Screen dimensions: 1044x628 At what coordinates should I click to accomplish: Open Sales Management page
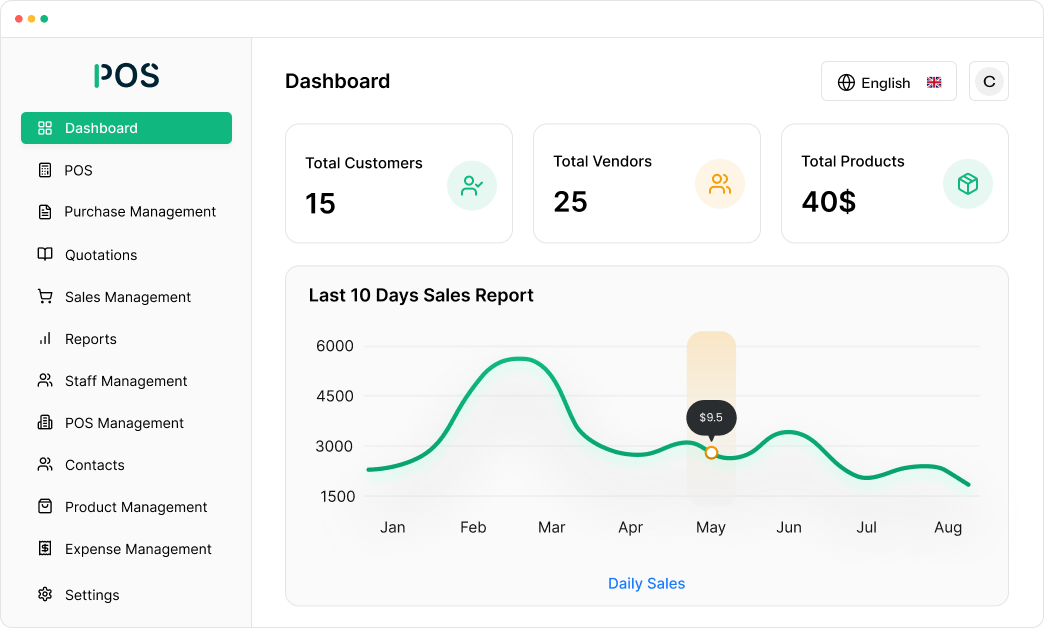[x=127, y=296]
